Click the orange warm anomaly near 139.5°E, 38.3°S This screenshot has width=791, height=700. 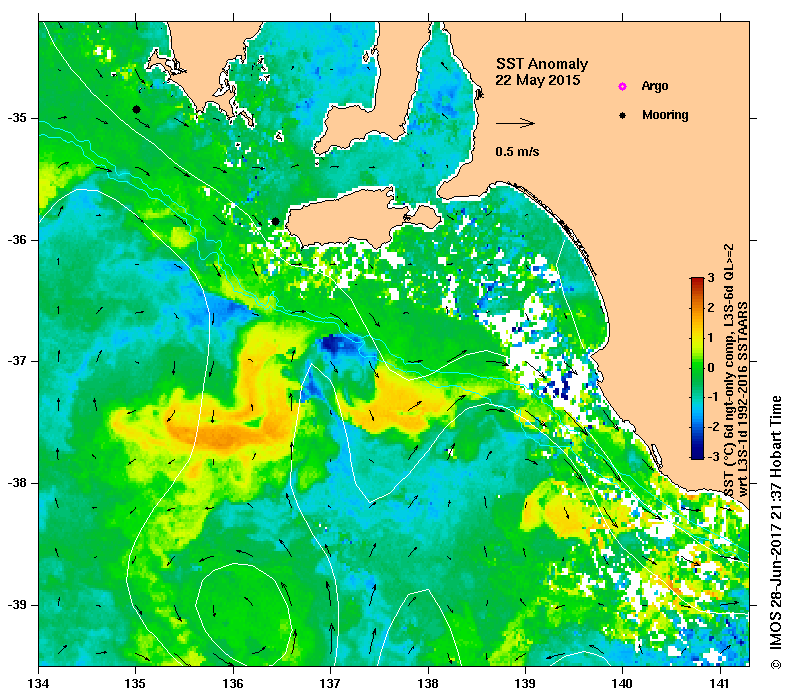[x=565, y=517]
